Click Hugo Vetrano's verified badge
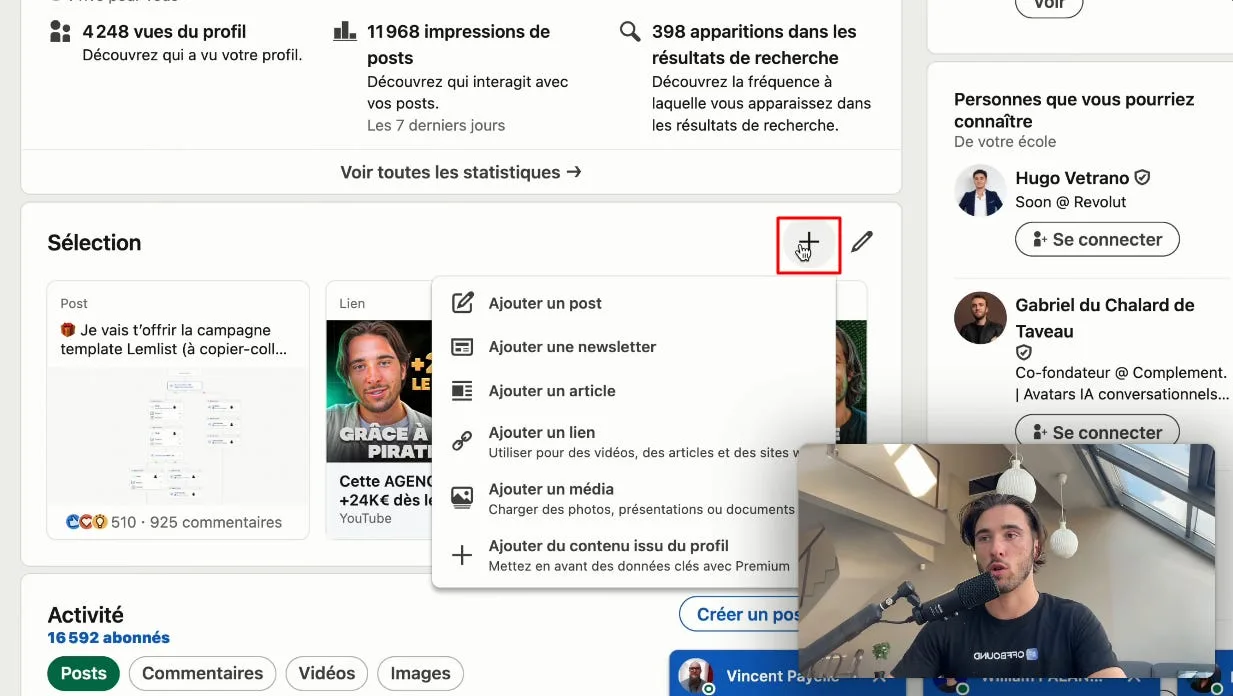1233x696 pixels. (1142, 178)
